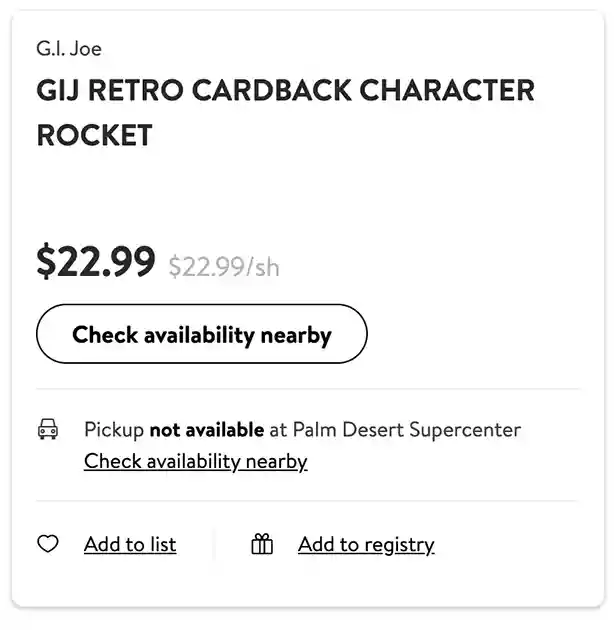Open the G.I. Joe brand link

pyautogui.click(x=69, y=48)
